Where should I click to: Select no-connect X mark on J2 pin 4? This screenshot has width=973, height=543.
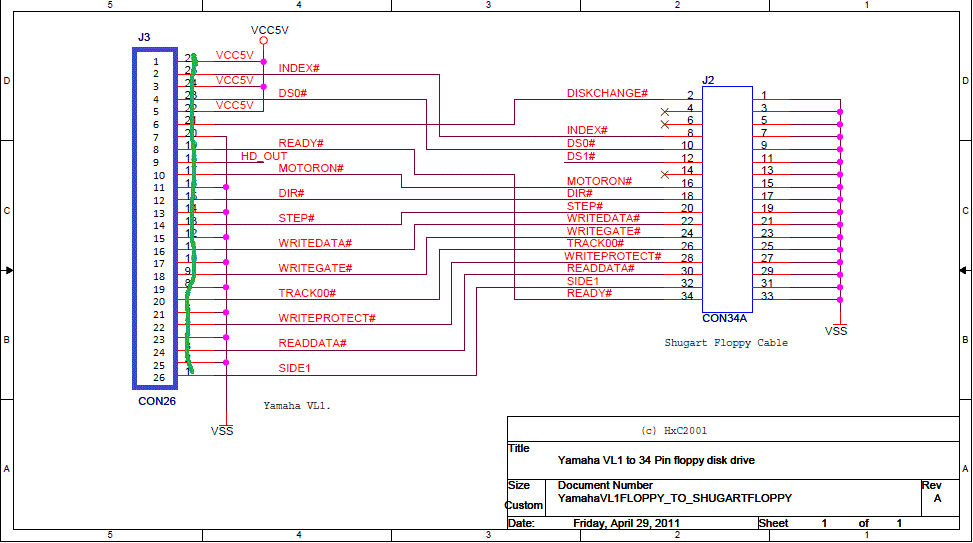[665, 112]
